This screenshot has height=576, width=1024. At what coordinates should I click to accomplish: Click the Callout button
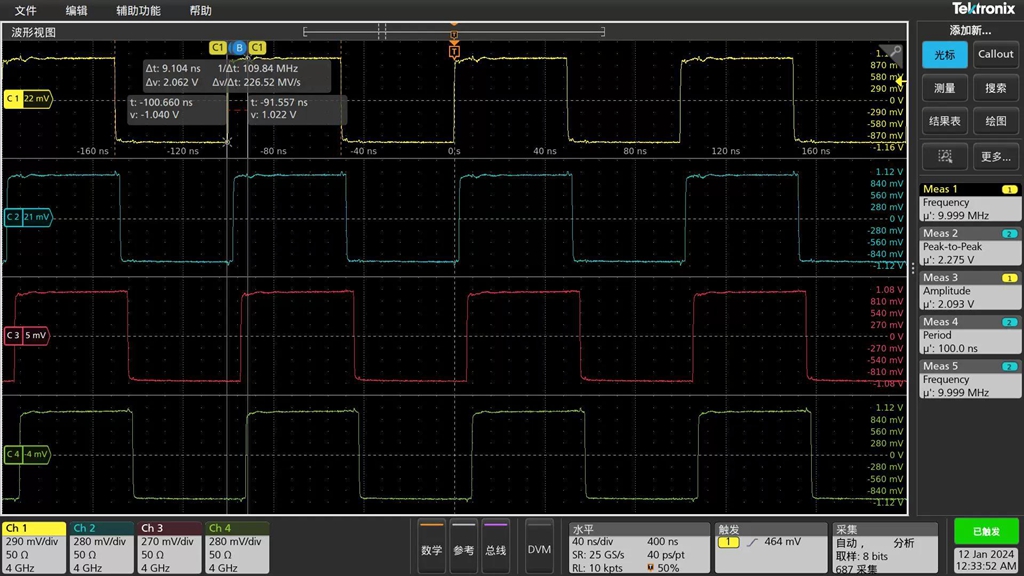pos(995,55)
